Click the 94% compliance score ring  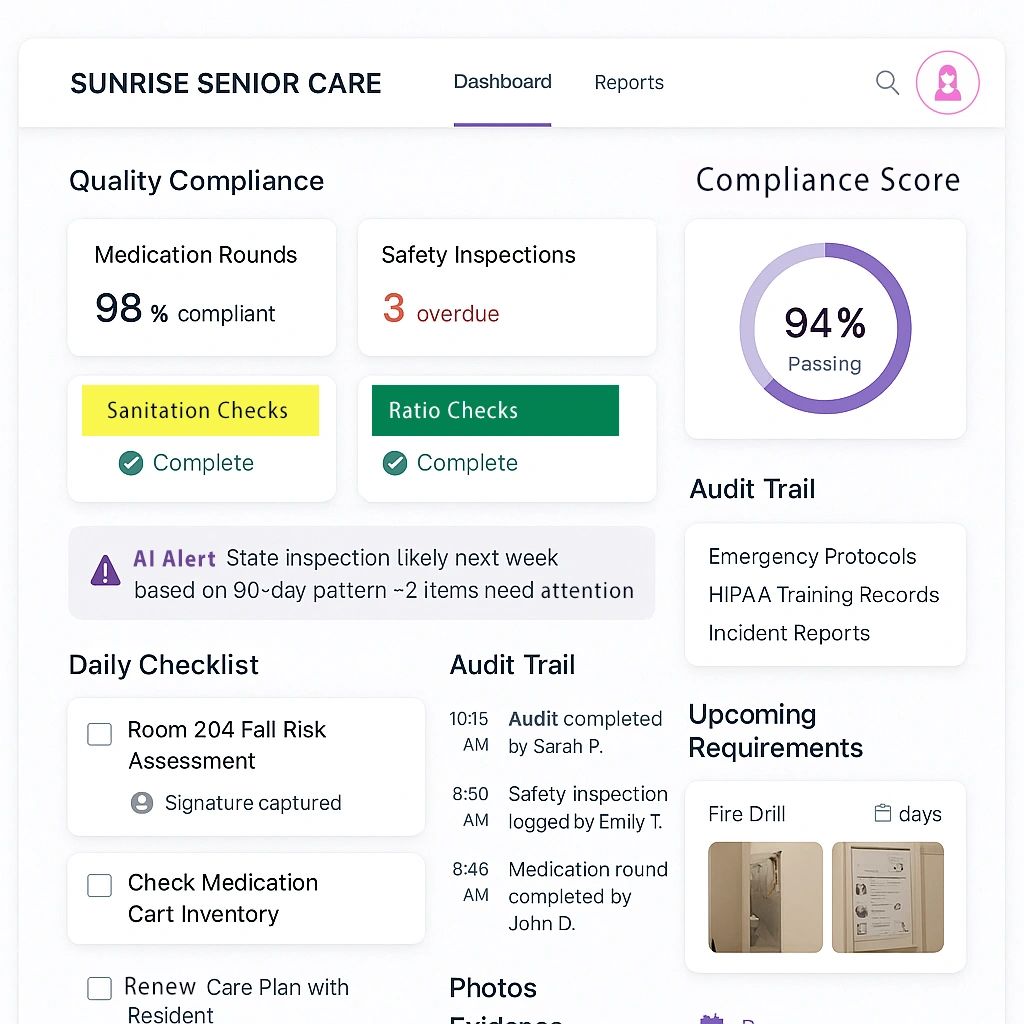[x=825, y=328]
